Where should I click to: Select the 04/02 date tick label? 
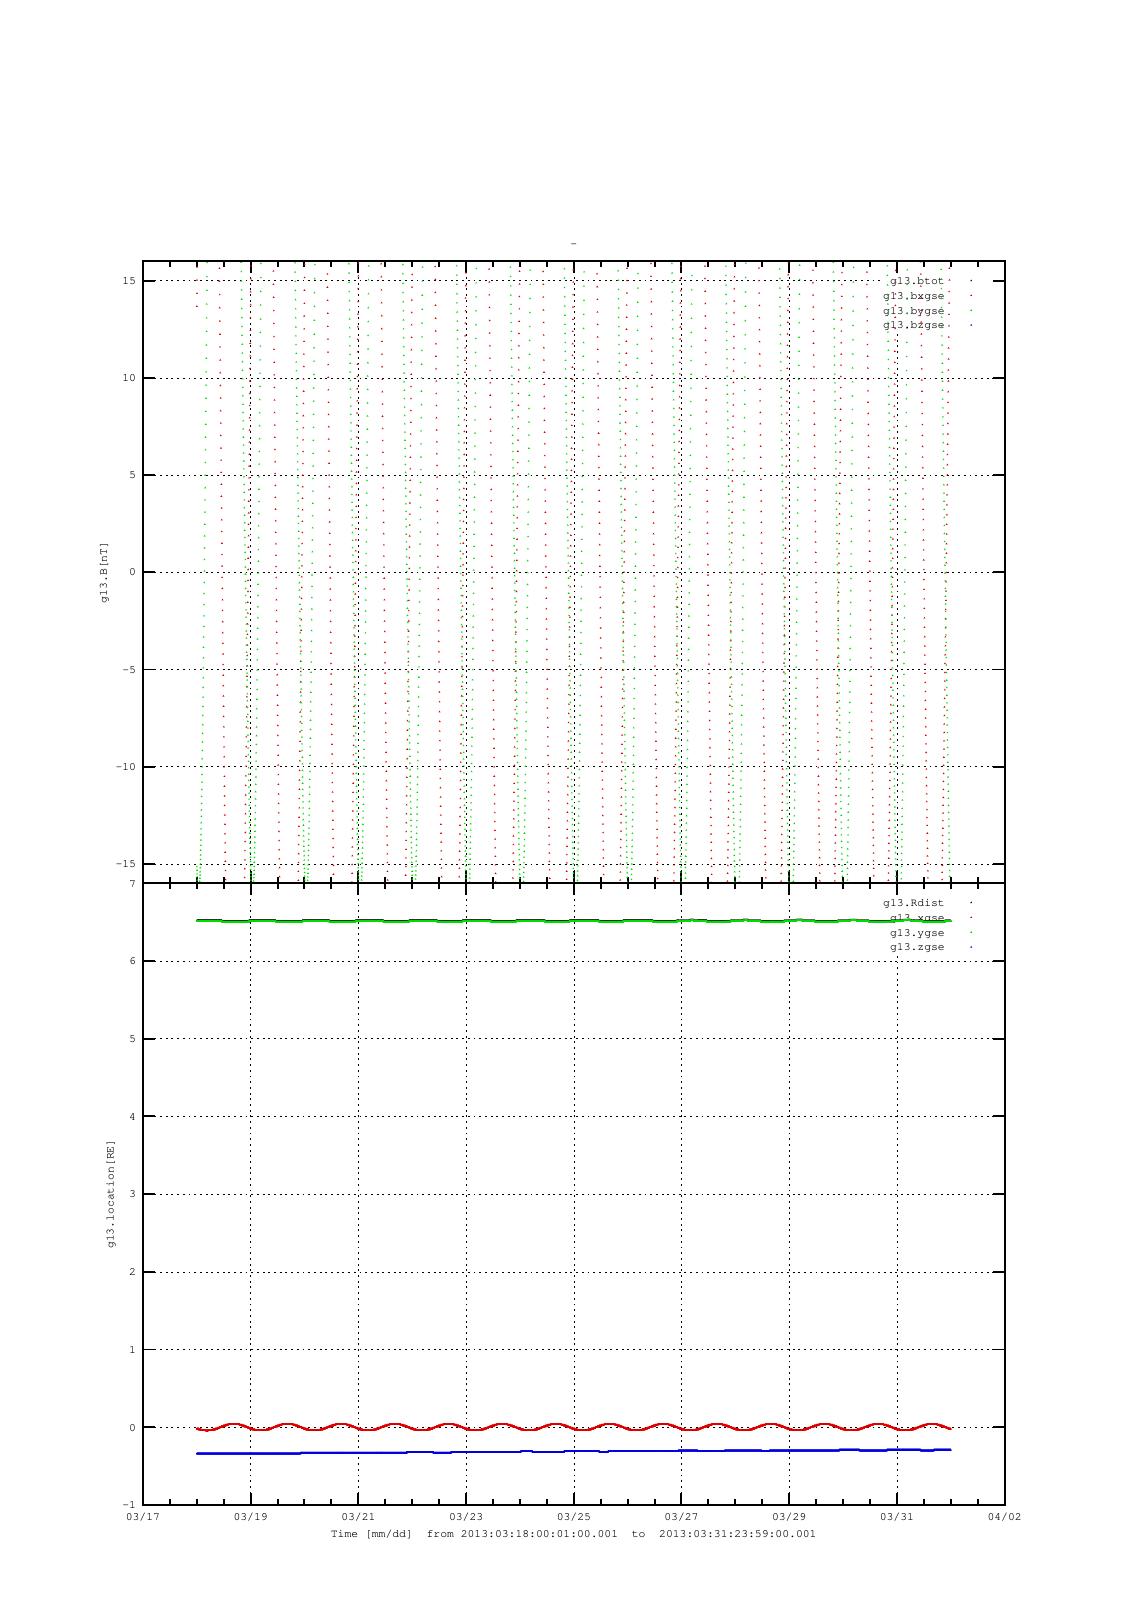click(x=1005, y=1517)
